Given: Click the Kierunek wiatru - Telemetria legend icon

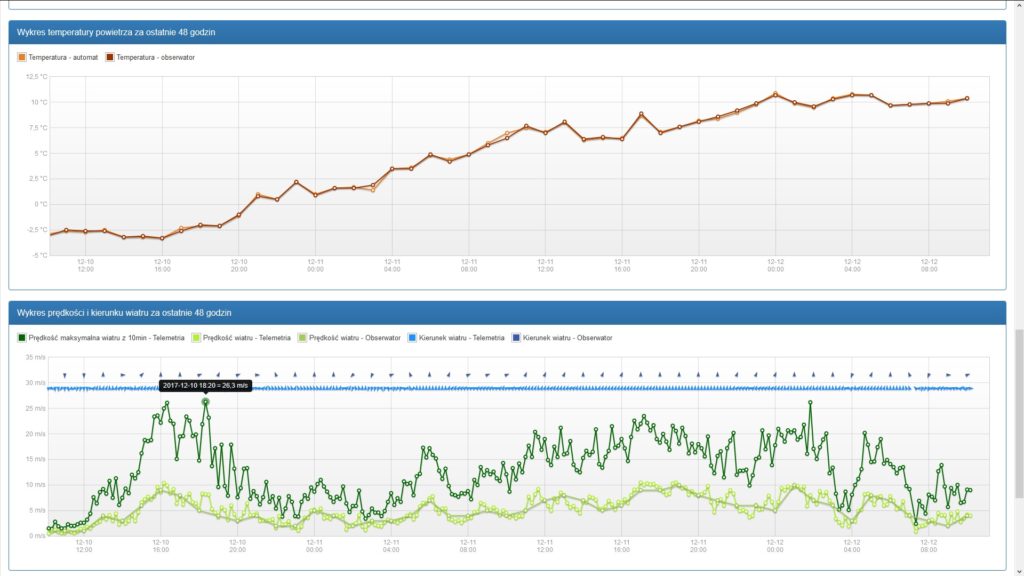Looking at the screenshot, I should [x=412, y=338].
